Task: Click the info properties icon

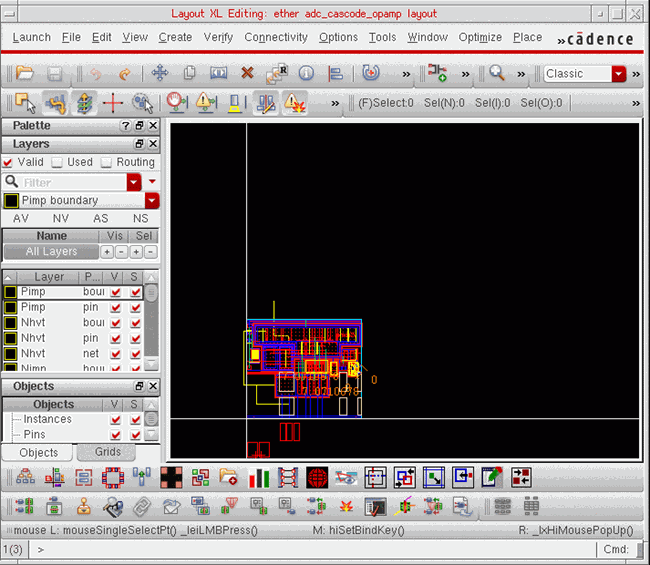Action: tap(306, 73)
